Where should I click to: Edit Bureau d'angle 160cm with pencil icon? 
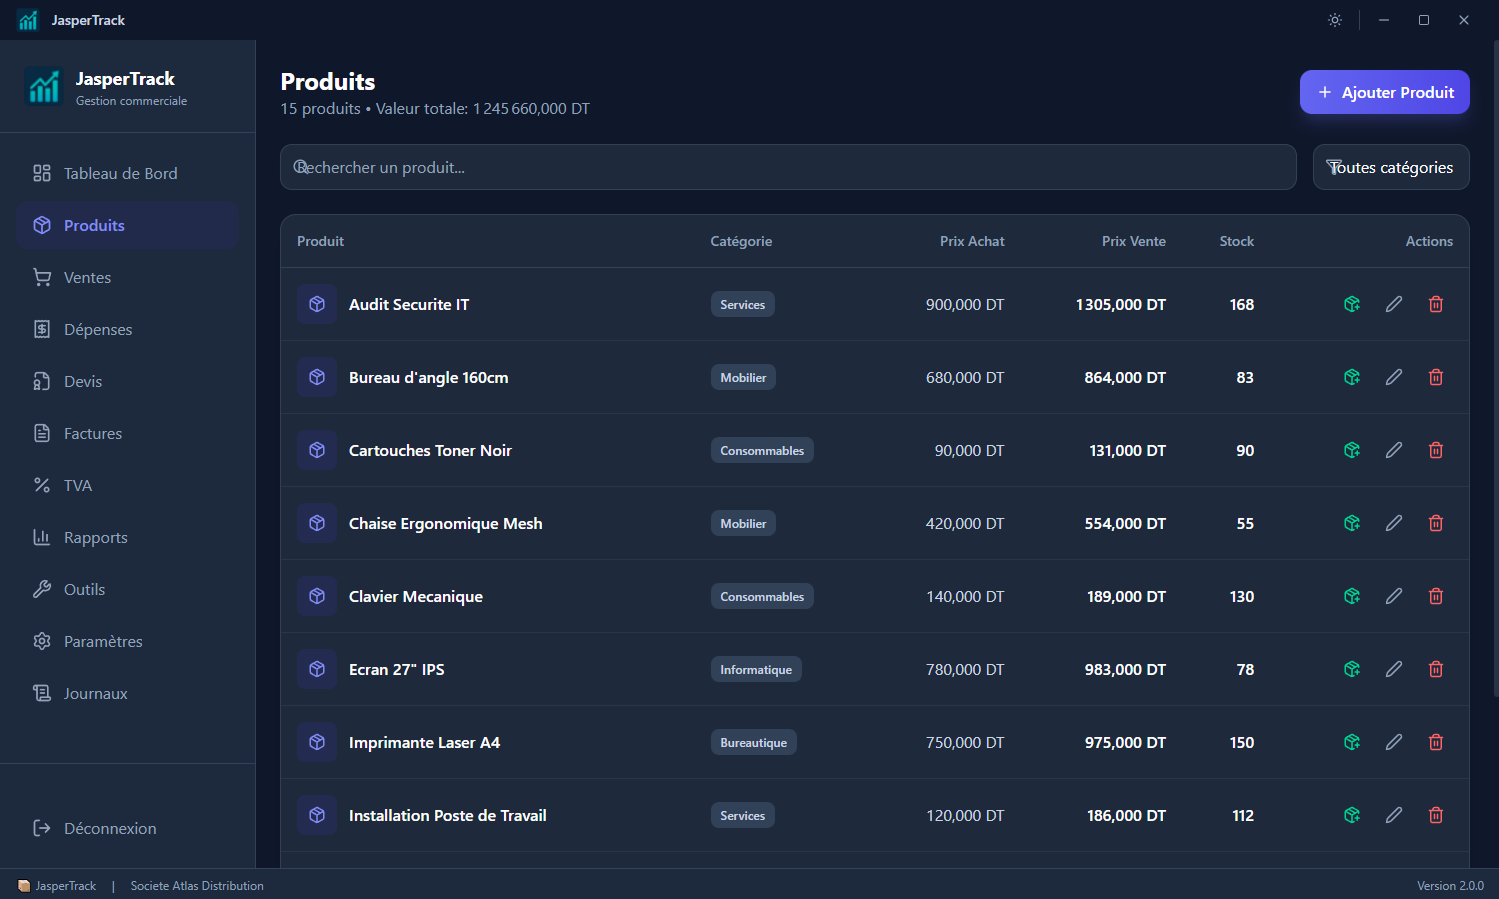[x=1394, y=377]
